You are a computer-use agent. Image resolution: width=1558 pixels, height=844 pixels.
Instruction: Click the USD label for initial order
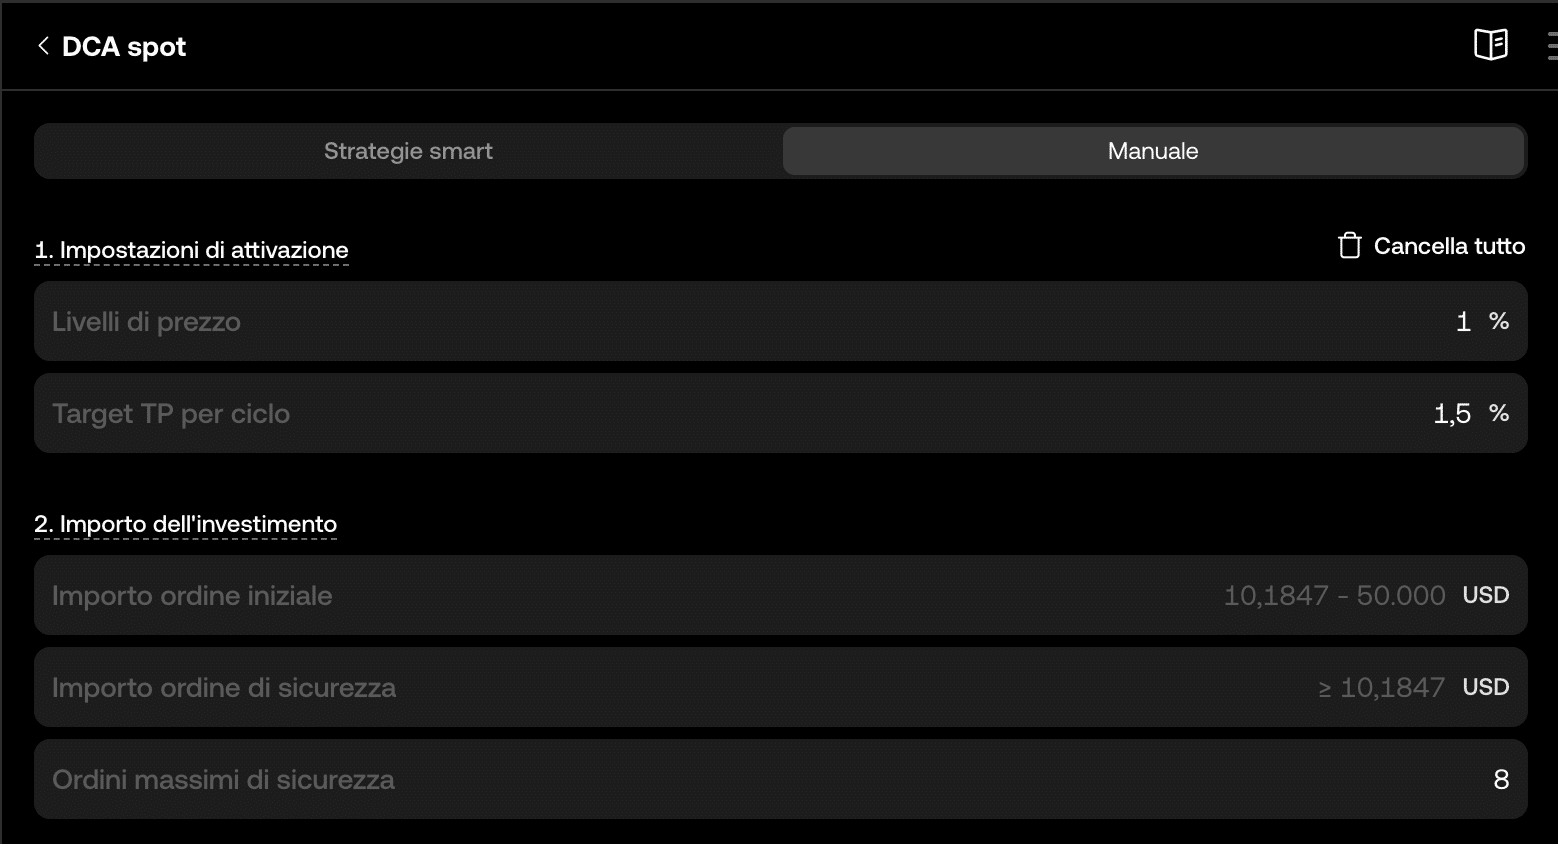[x=1486, y=595]
